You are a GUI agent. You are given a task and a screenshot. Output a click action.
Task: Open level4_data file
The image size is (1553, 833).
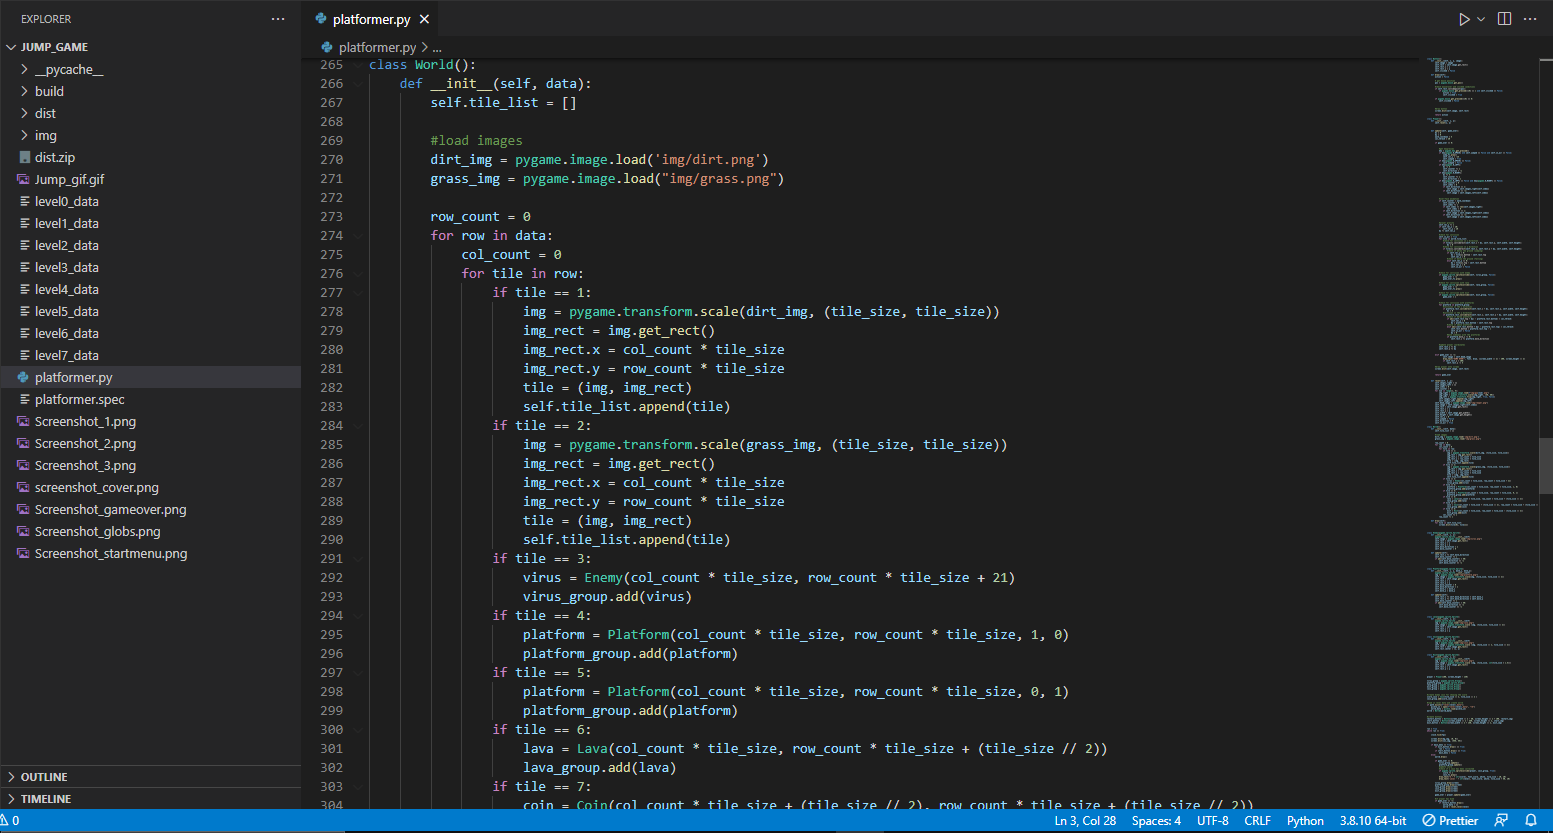click(x=67, y=289)
